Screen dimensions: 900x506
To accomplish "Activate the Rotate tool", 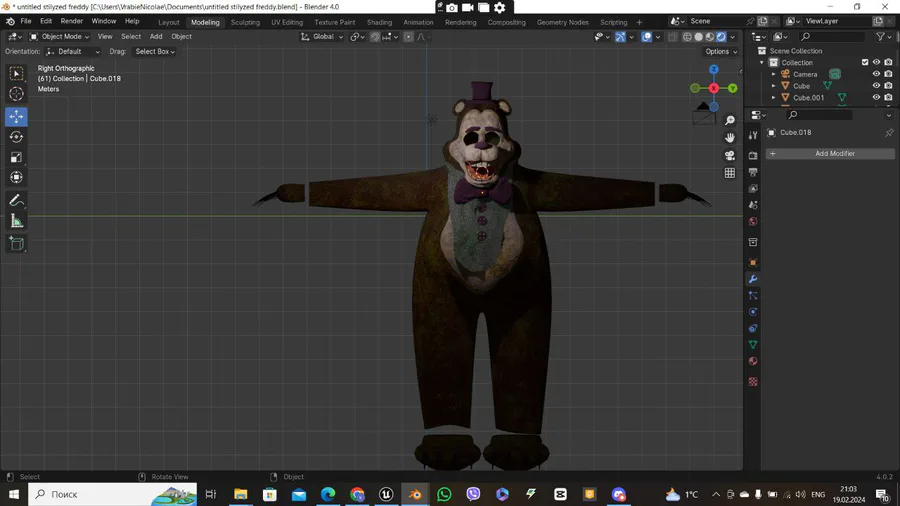I will pyautogui.click(x=16, y=137).
